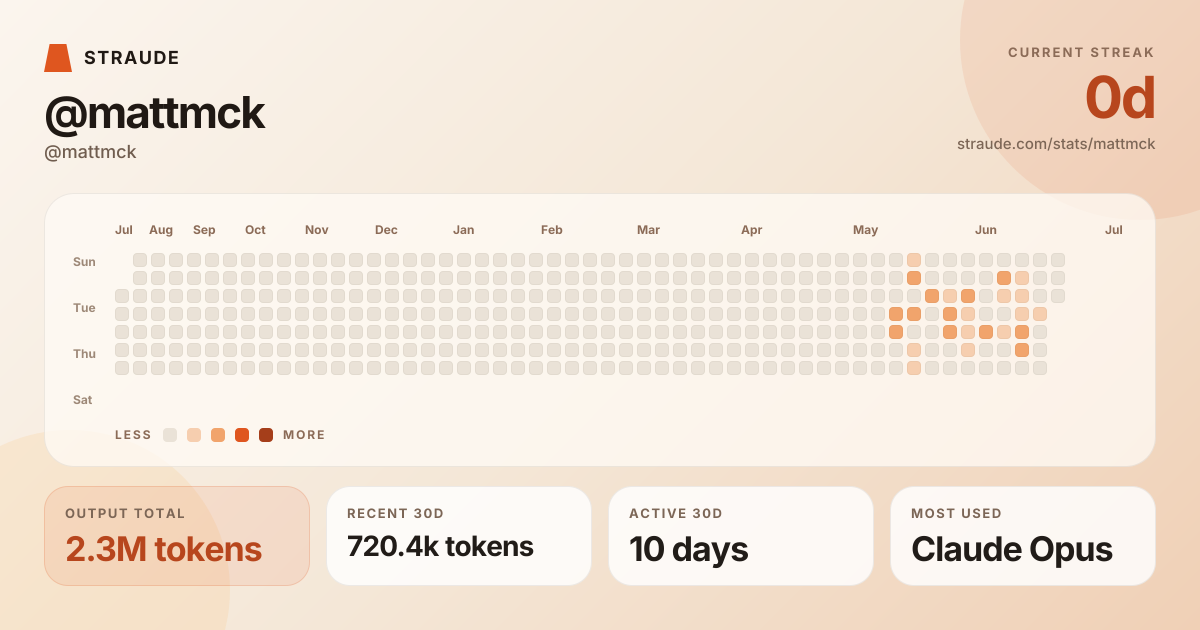Click the MORE legend label

(x=304, y=435)
